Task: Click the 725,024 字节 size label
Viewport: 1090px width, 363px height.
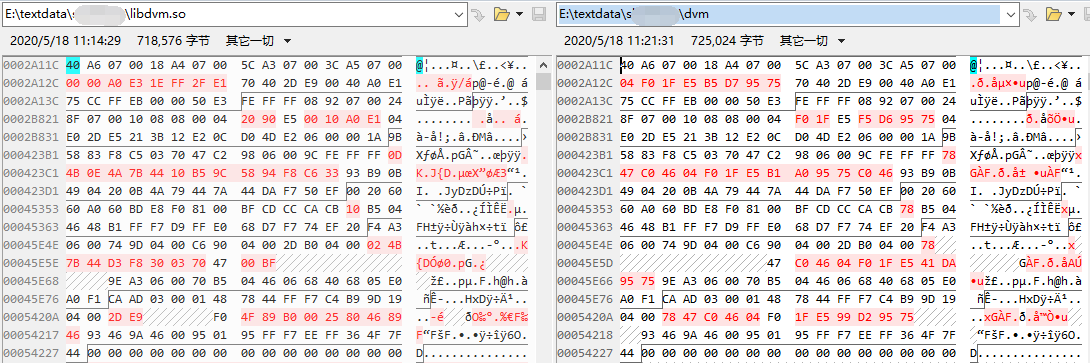Action: point(726,40)
